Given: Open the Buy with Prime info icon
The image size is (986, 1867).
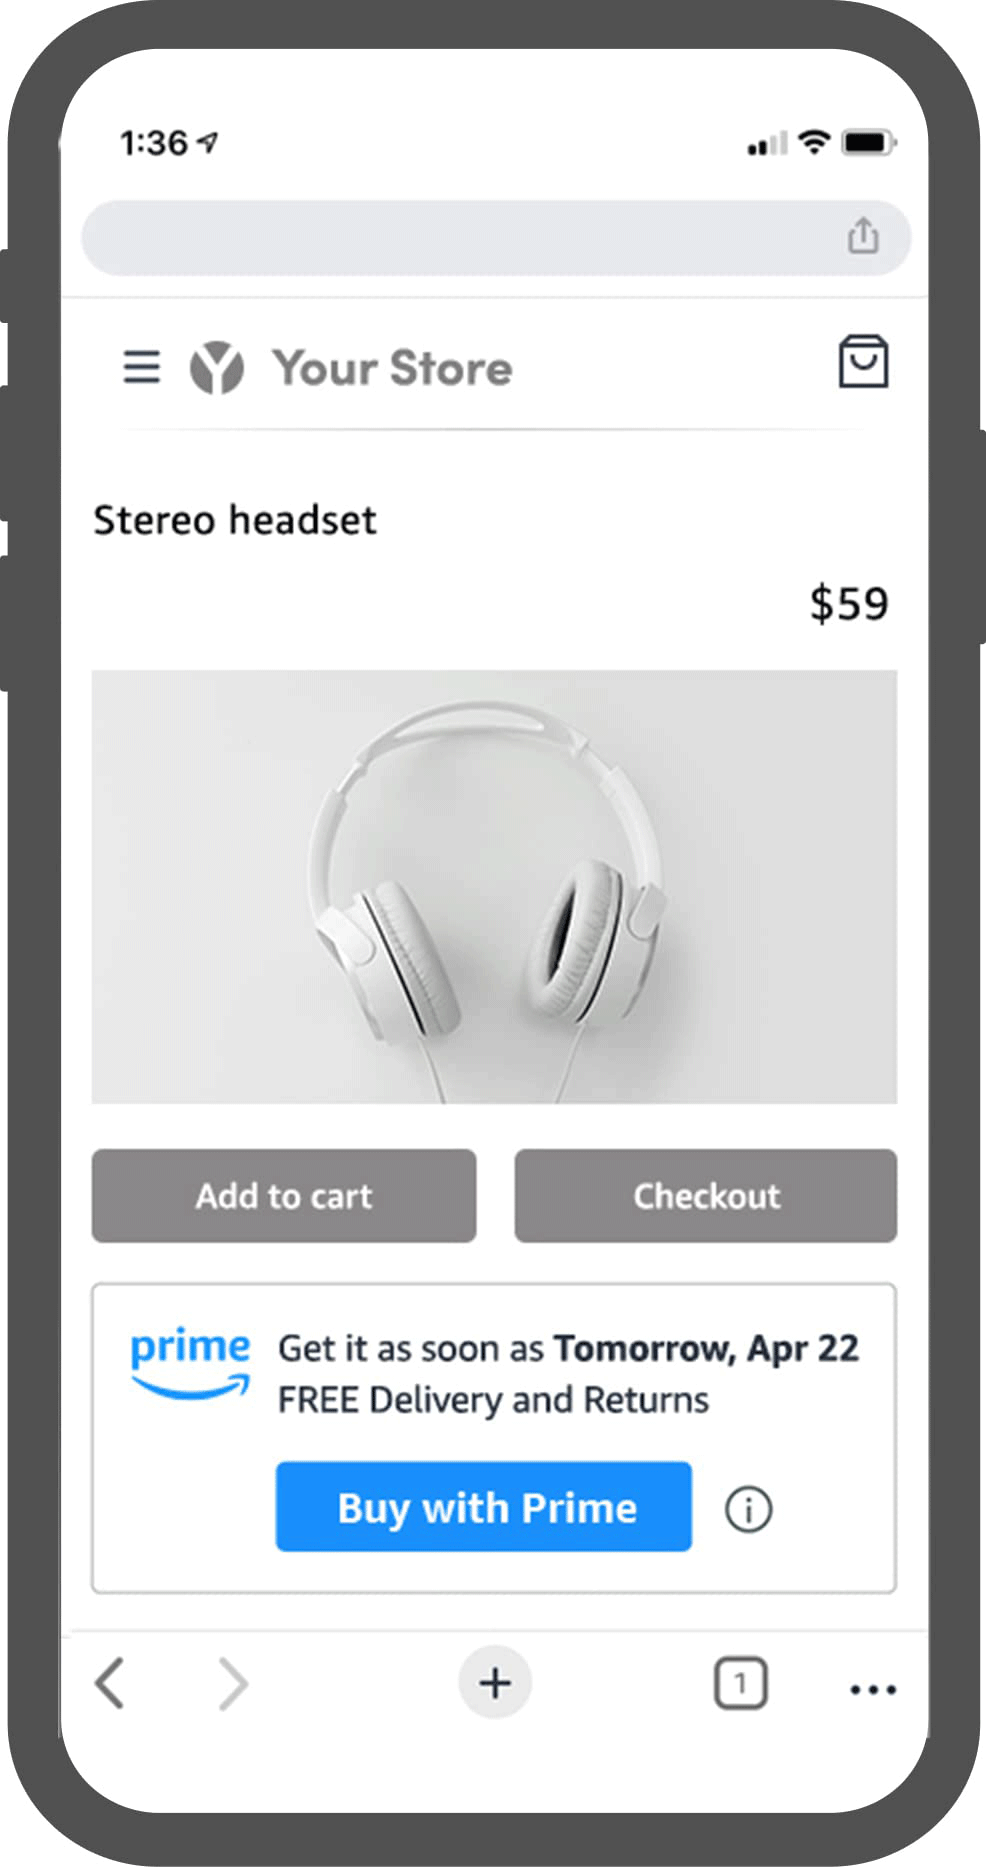Looking at the screenshot, I should pos(748,1508).
